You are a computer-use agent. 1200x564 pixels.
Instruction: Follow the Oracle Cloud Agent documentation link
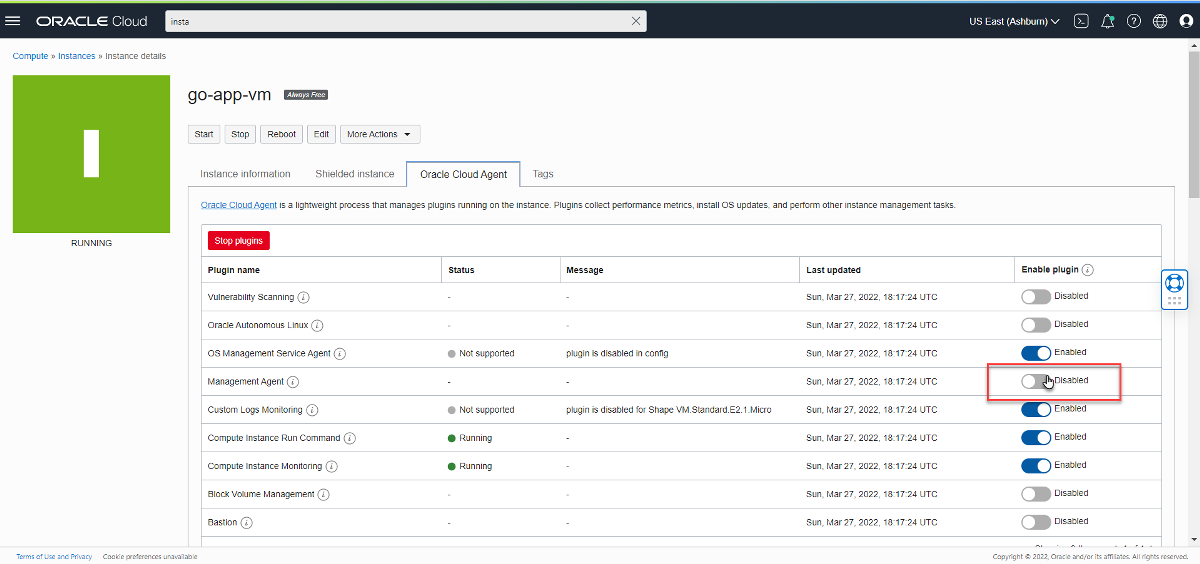(238, 205)
